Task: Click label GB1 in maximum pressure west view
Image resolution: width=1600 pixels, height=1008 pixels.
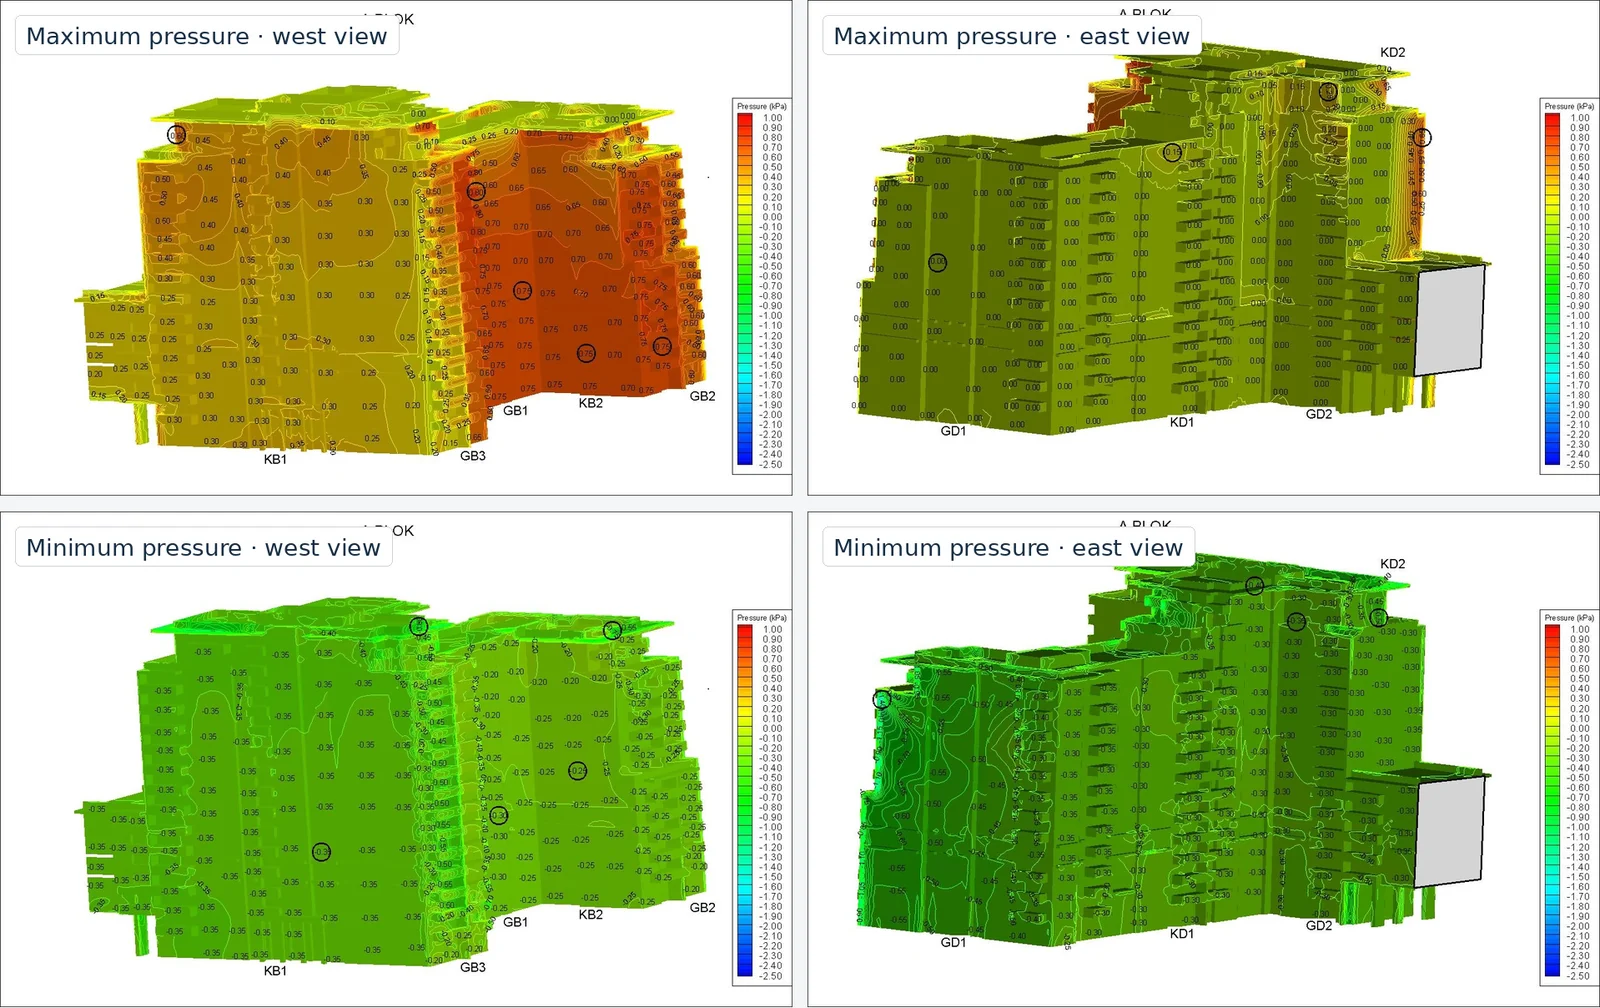Action: click(x=515, y=410)
